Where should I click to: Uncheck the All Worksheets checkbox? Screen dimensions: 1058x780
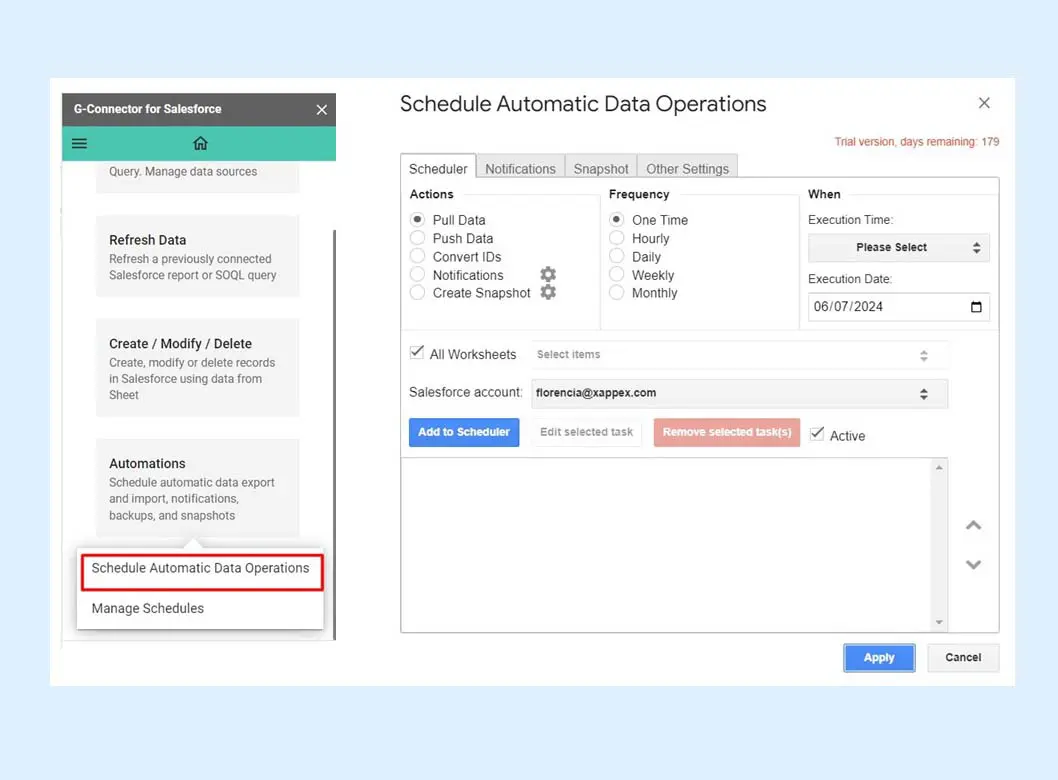tap(417, 353)
